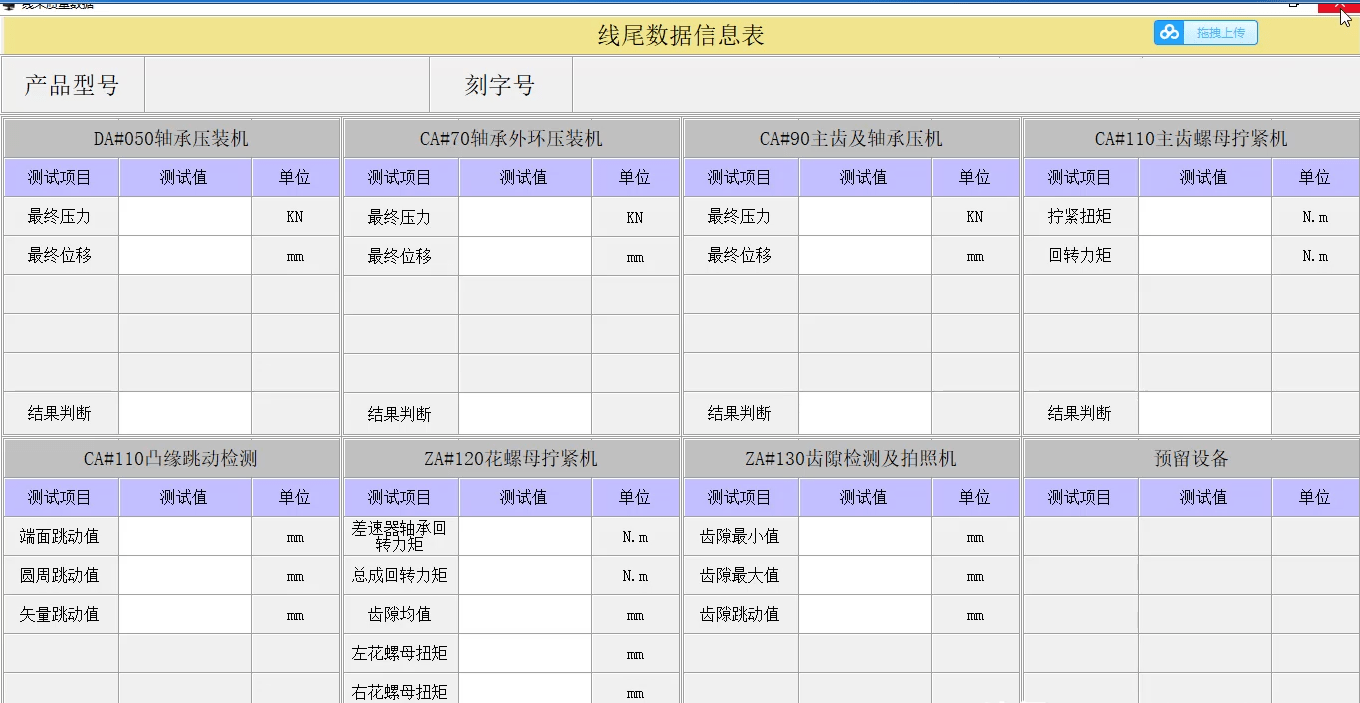
Task: Click the 齿隙最小值 value field
Action: pyautogui.click(x=865, y=536)
